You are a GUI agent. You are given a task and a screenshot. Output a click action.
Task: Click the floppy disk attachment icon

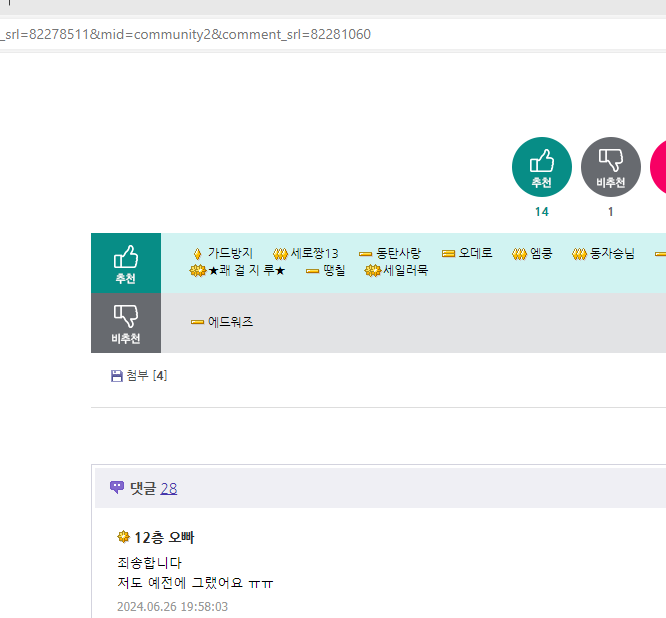[x=117, y=376]
